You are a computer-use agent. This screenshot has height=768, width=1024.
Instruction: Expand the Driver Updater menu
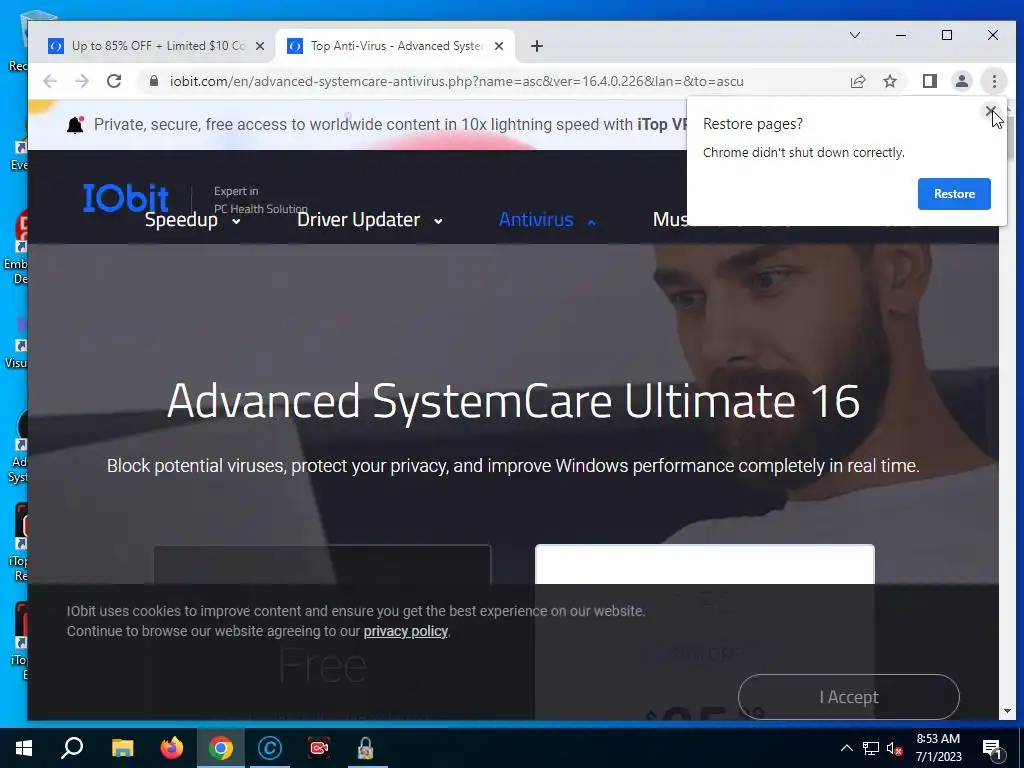point(370,220)
